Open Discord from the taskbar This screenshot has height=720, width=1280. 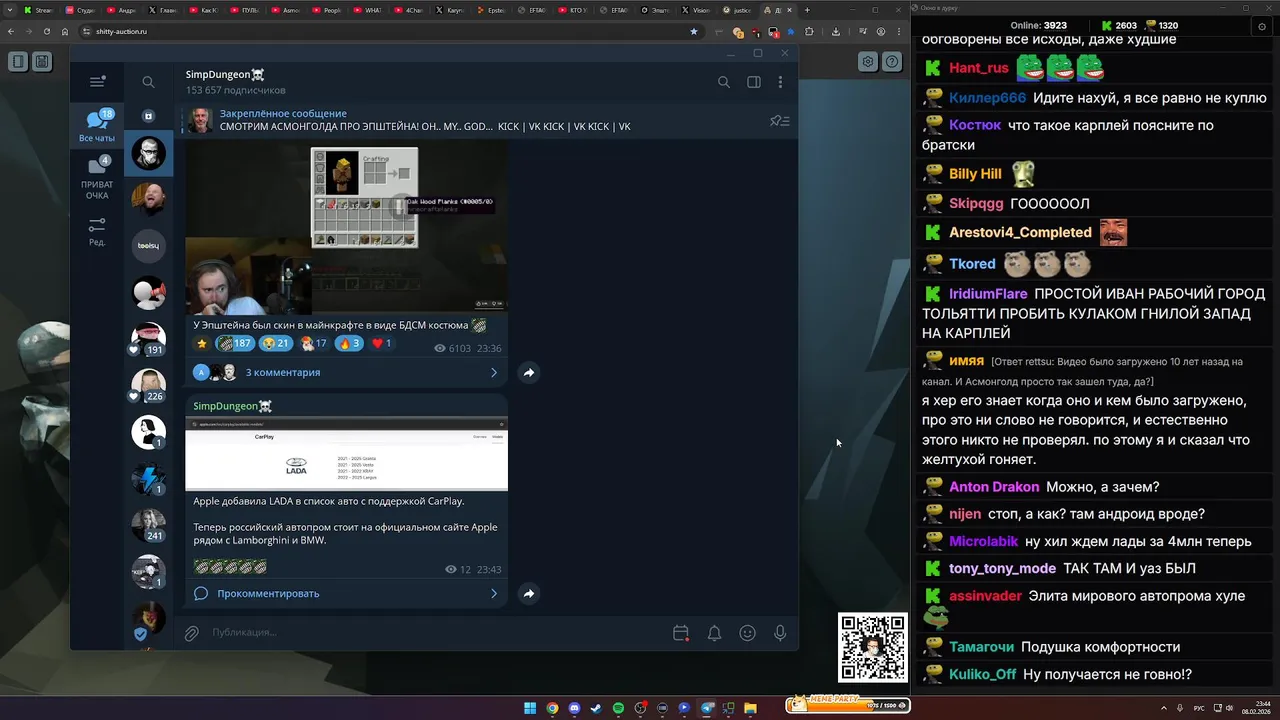(574, 708)
